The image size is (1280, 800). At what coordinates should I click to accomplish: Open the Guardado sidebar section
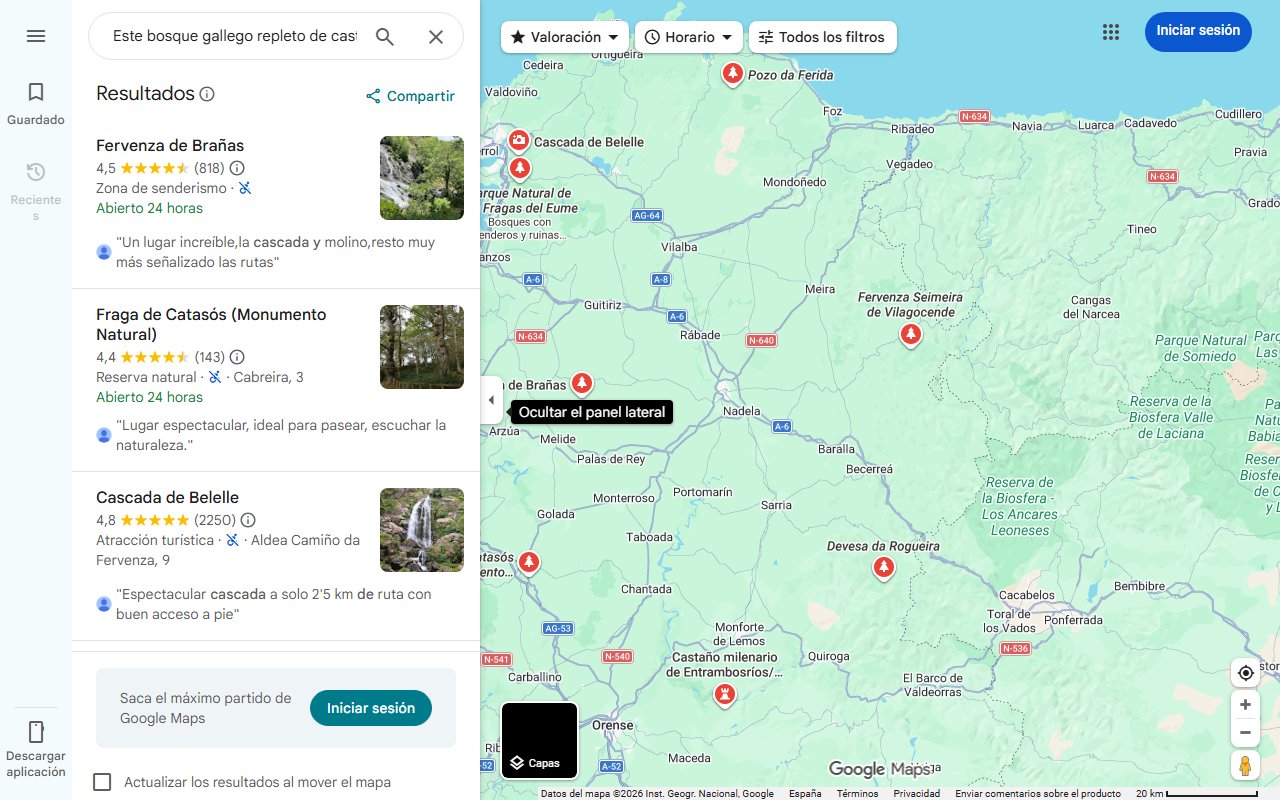(x=36, y=100)
